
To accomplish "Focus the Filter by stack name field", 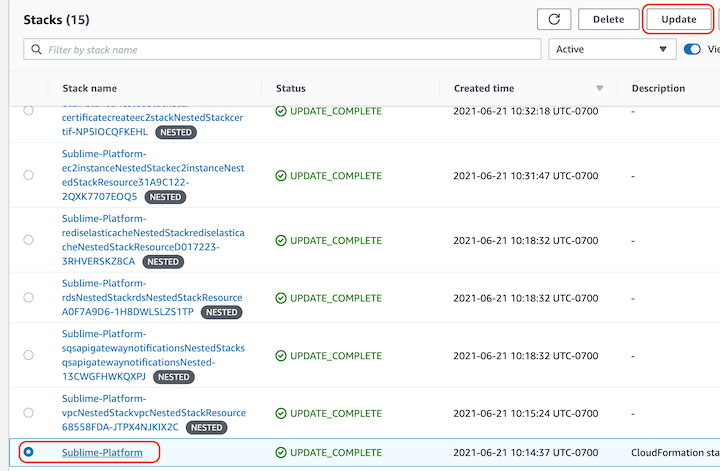I will click(282, 49).
